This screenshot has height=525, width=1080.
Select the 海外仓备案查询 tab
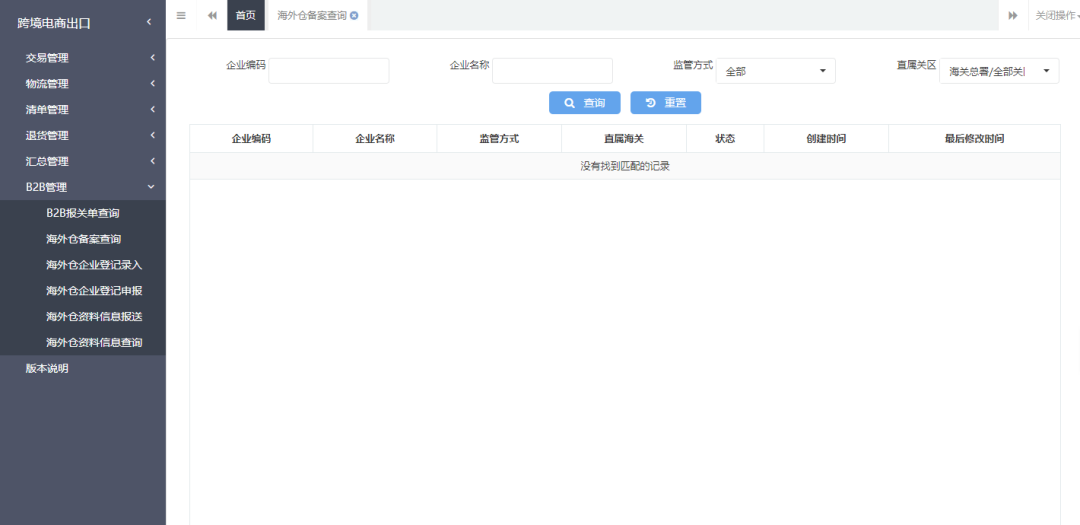pyautogui.click(x=311, y=16)
